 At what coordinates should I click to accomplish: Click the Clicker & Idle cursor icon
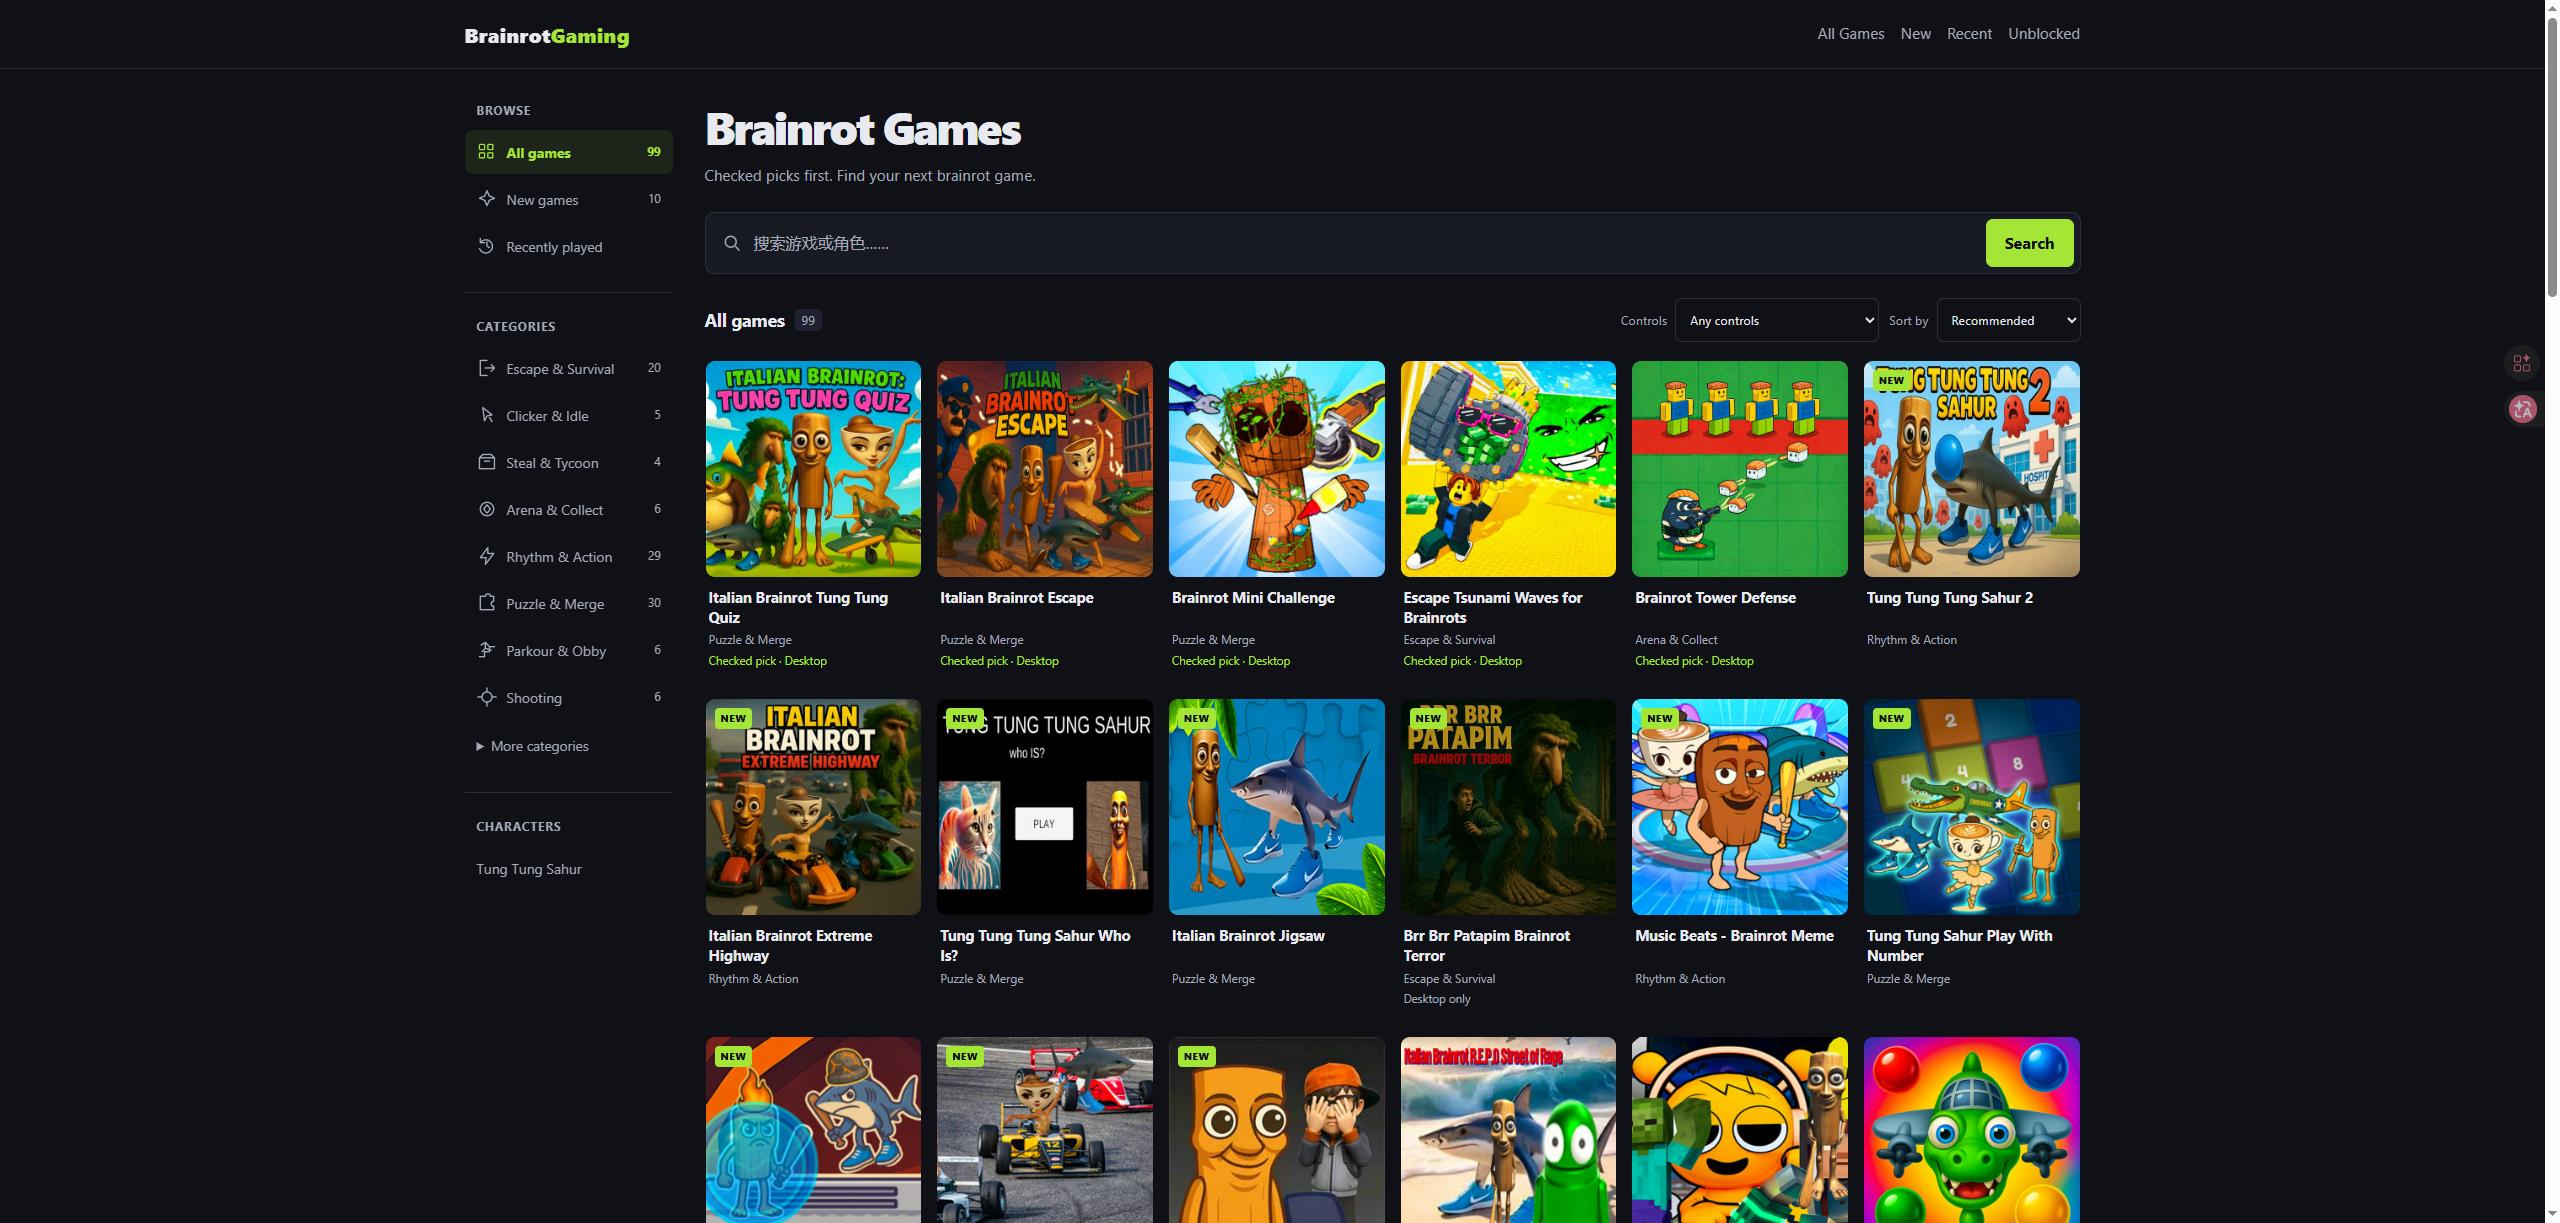coord(486,415)
